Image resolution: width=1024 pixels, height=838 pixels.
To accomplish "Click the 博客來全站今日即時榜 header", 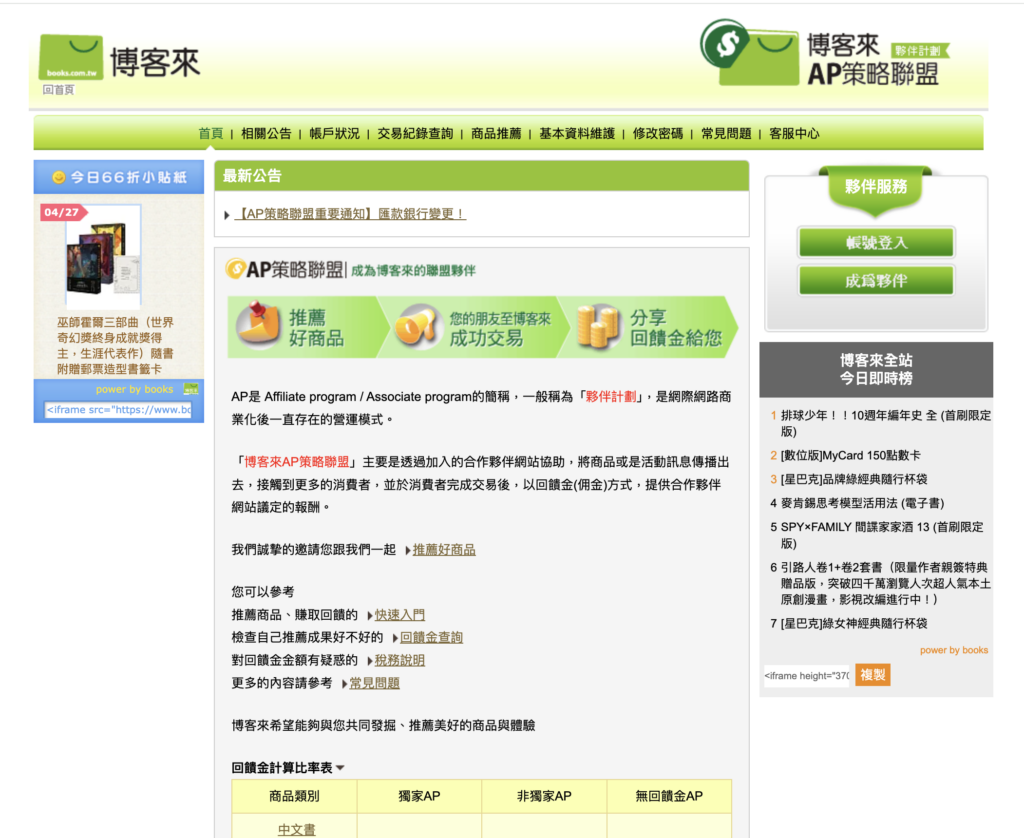I will (x=876, y=369).
